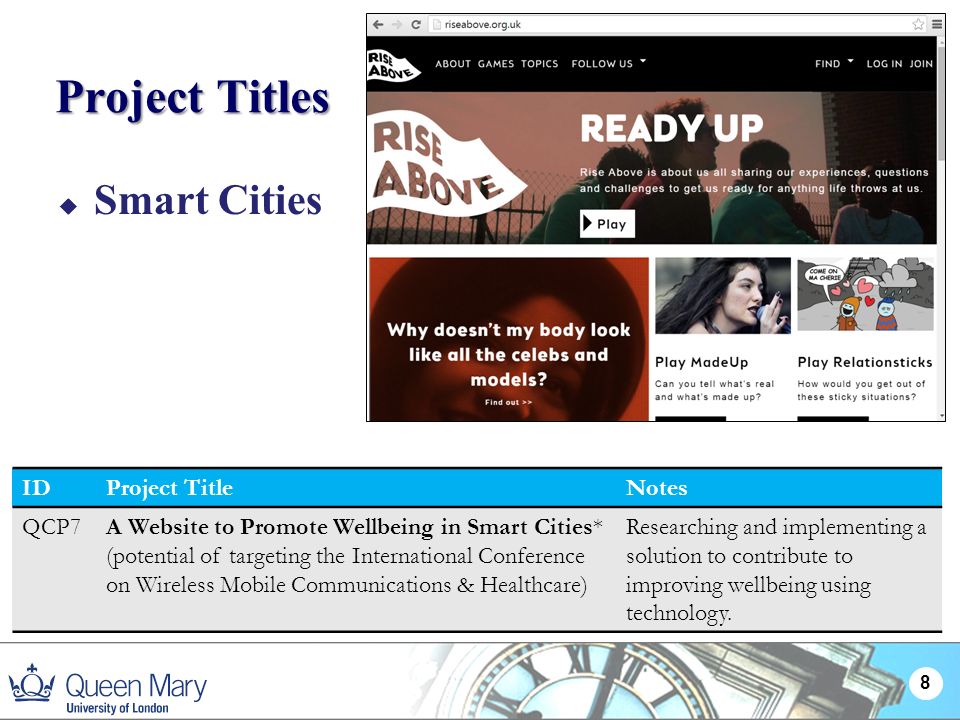Click the browser forward arrow
Screen dimensions: 960x720
click(397, 24)
